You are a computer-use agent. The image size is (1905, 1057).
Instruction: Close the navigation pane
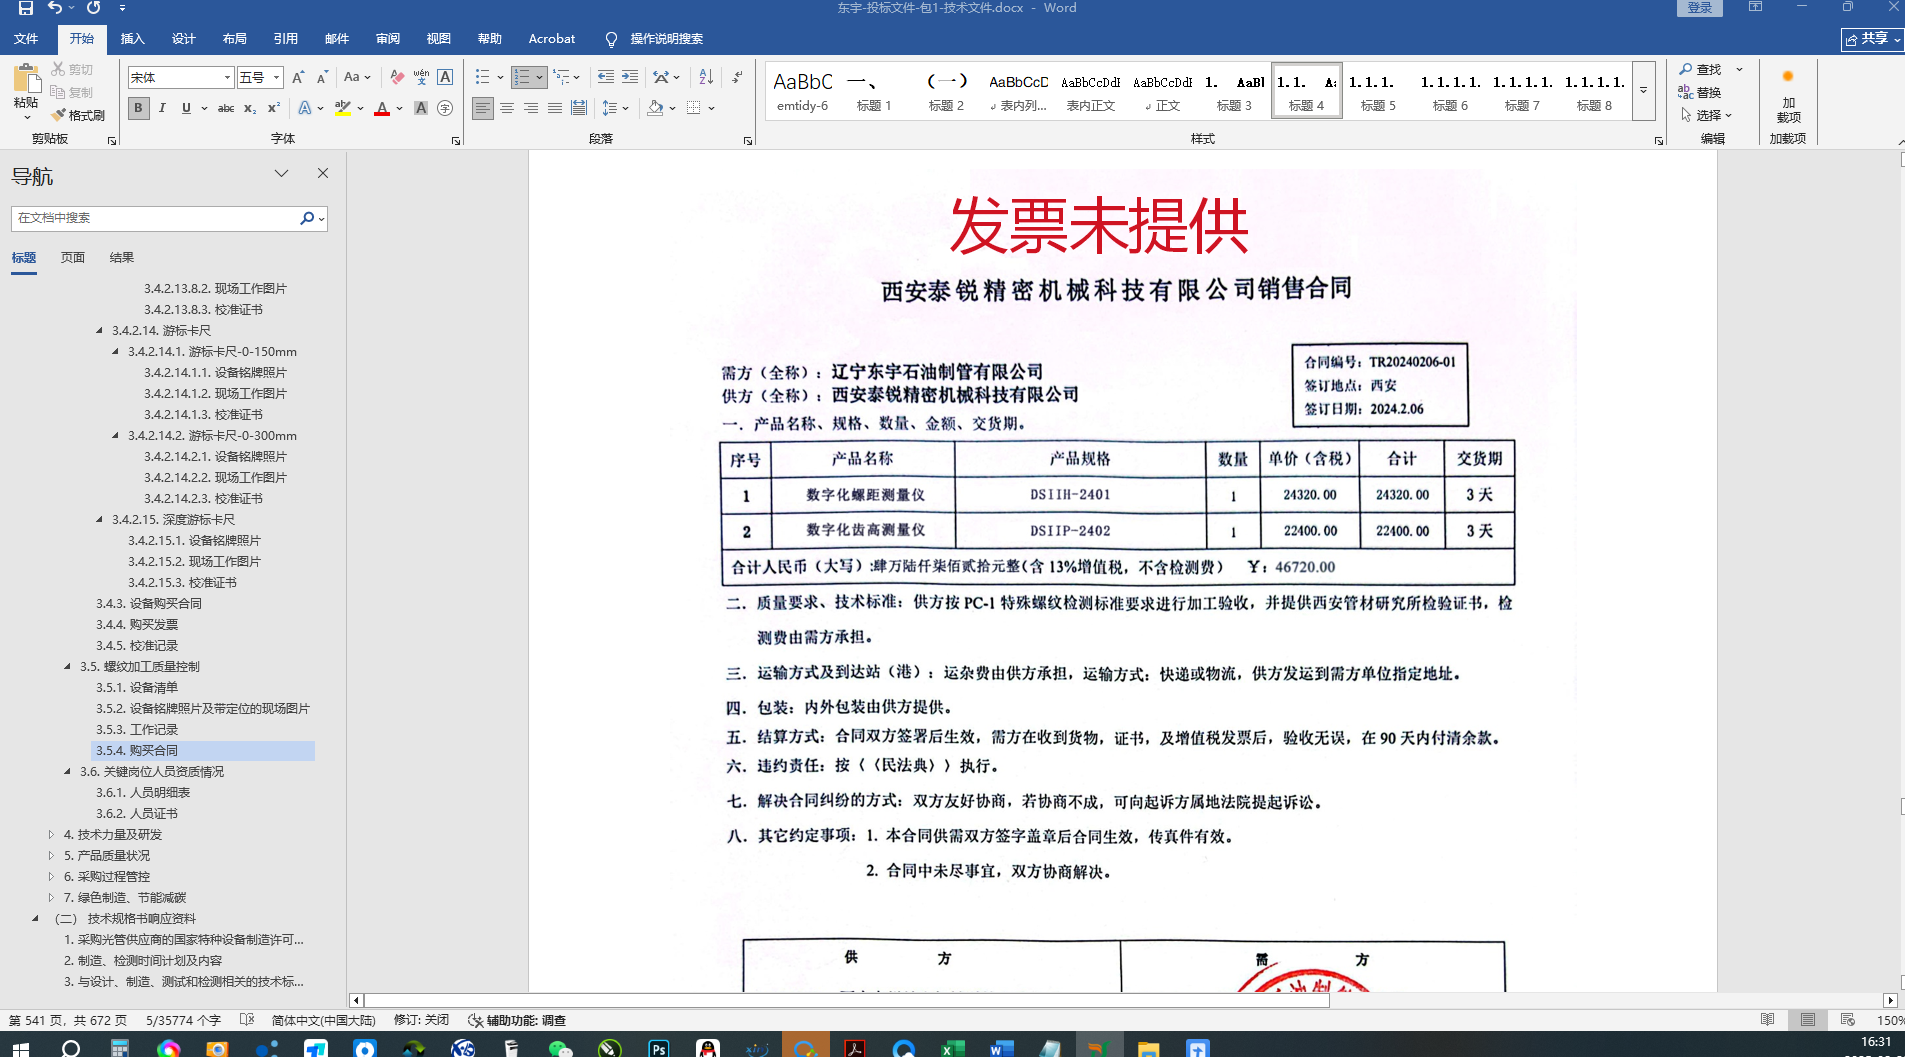(323, 173)
